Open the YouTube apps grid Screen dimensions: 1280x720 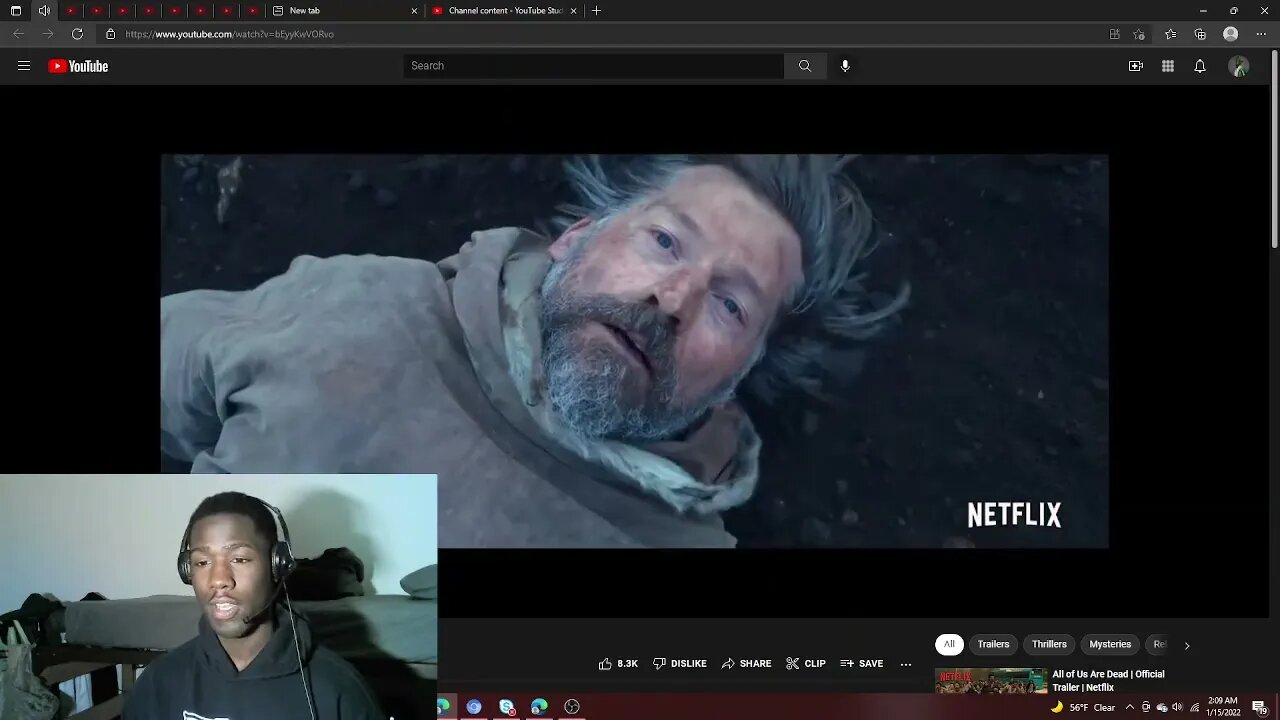click(x=1167, y=66)
